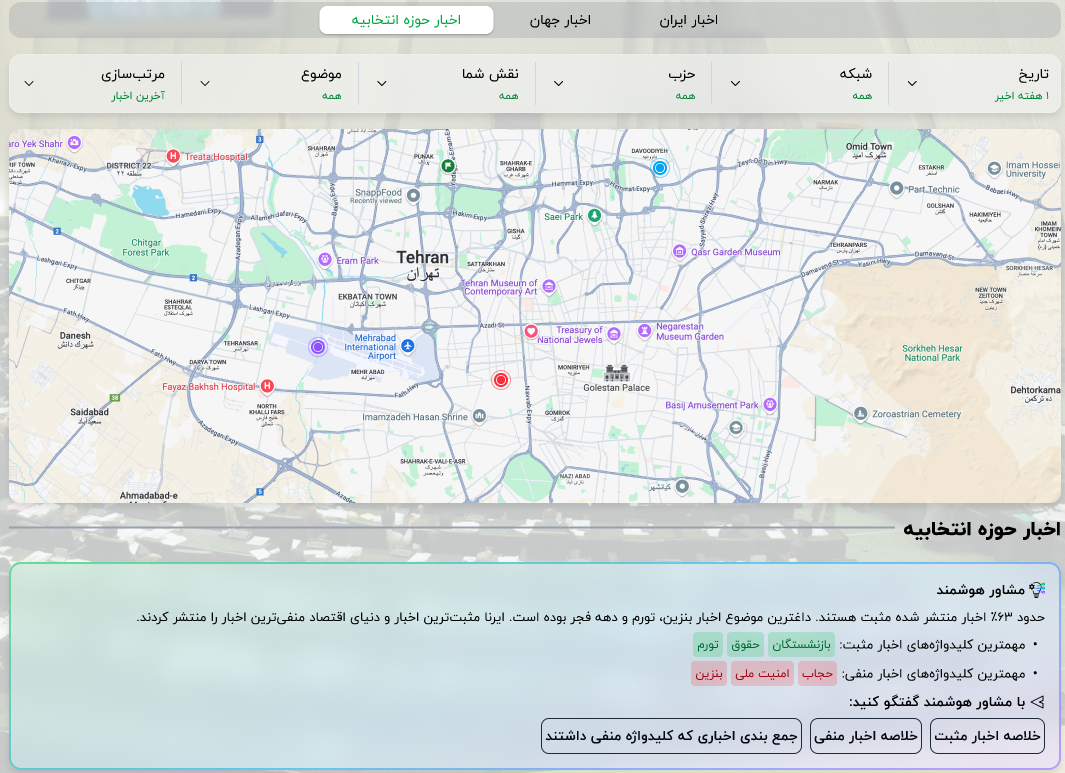Click the purple marker near Mehrabad Airport
Image resolution: width=1065 pixels, height=773 pixels.
pyautogui.click(x=318, y=347)
